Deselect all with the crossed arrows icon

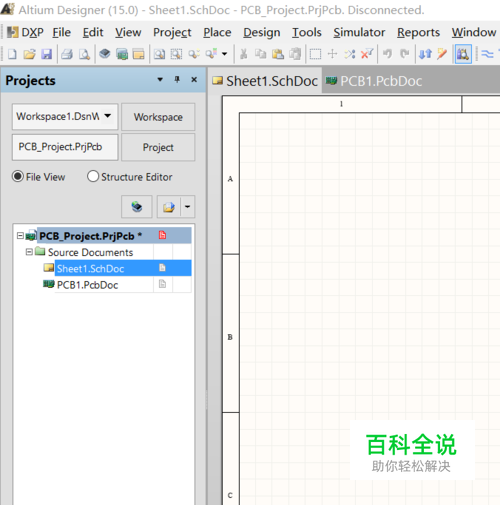point(350,54)
